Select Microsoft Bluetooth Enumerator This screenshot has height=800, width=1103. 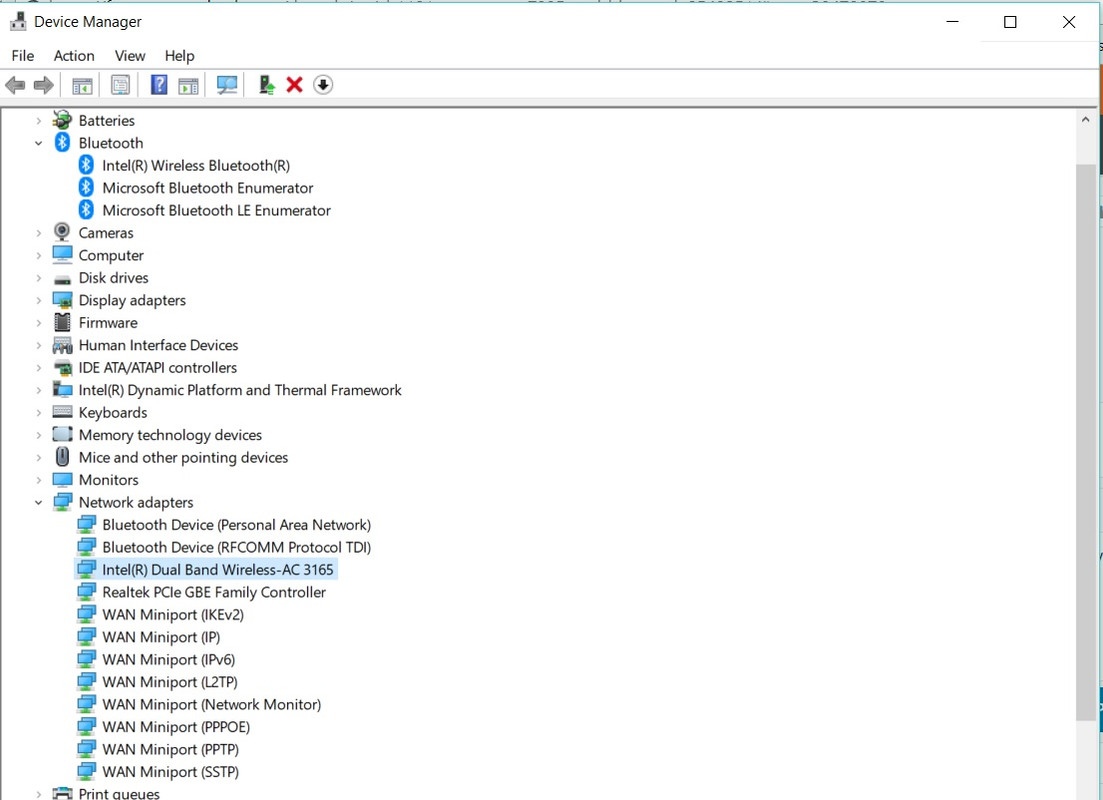[208, 188]
